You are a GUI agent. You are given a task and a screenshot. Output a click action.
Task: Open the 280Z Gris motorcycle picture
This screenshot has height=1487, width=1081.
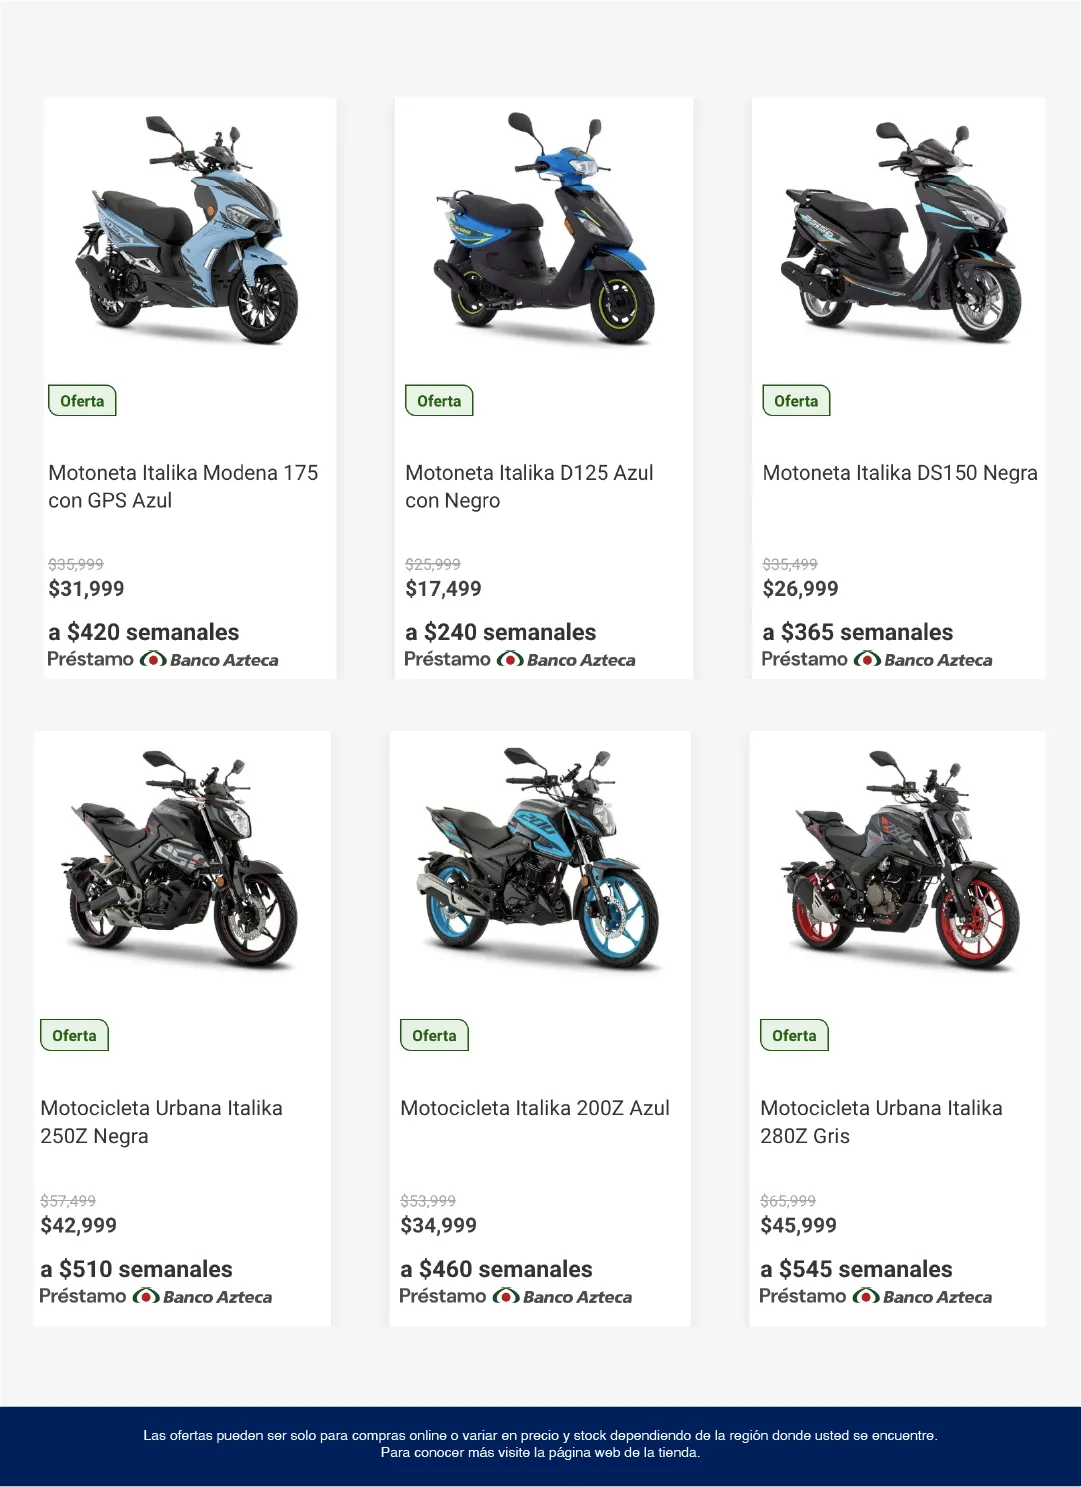(900, 860)
